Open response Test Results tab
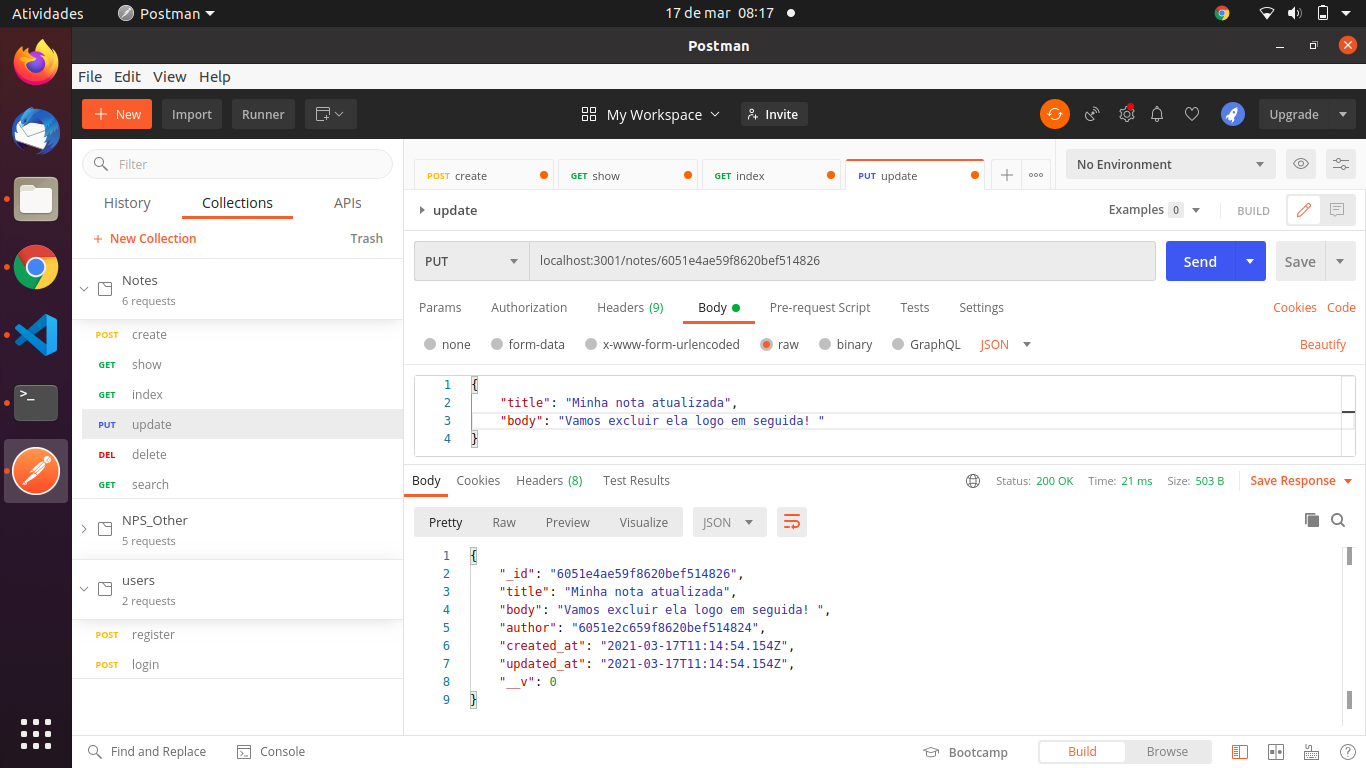 click(636, 481)
